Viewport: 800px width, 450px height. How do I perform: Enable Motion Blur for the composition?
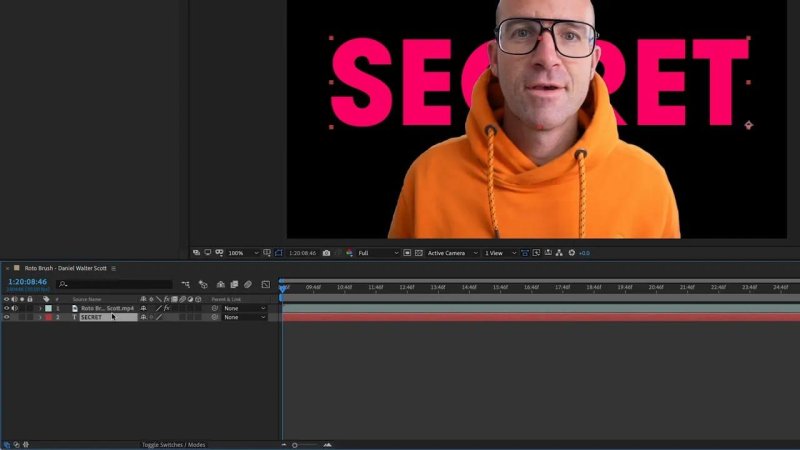point(248,284)
